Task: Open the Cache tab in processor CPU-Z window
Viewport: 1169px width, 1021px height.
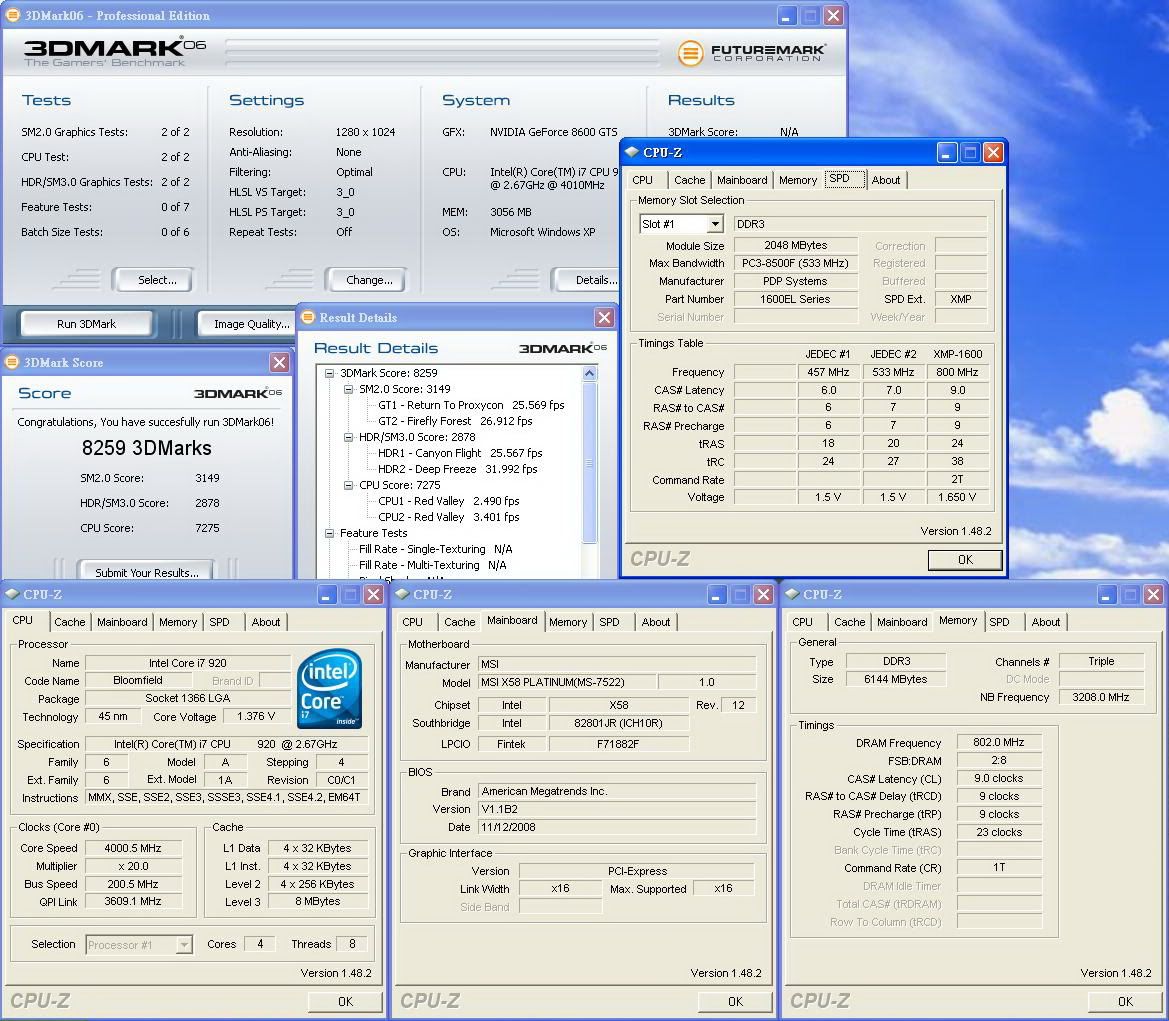Action: point(69,622)
